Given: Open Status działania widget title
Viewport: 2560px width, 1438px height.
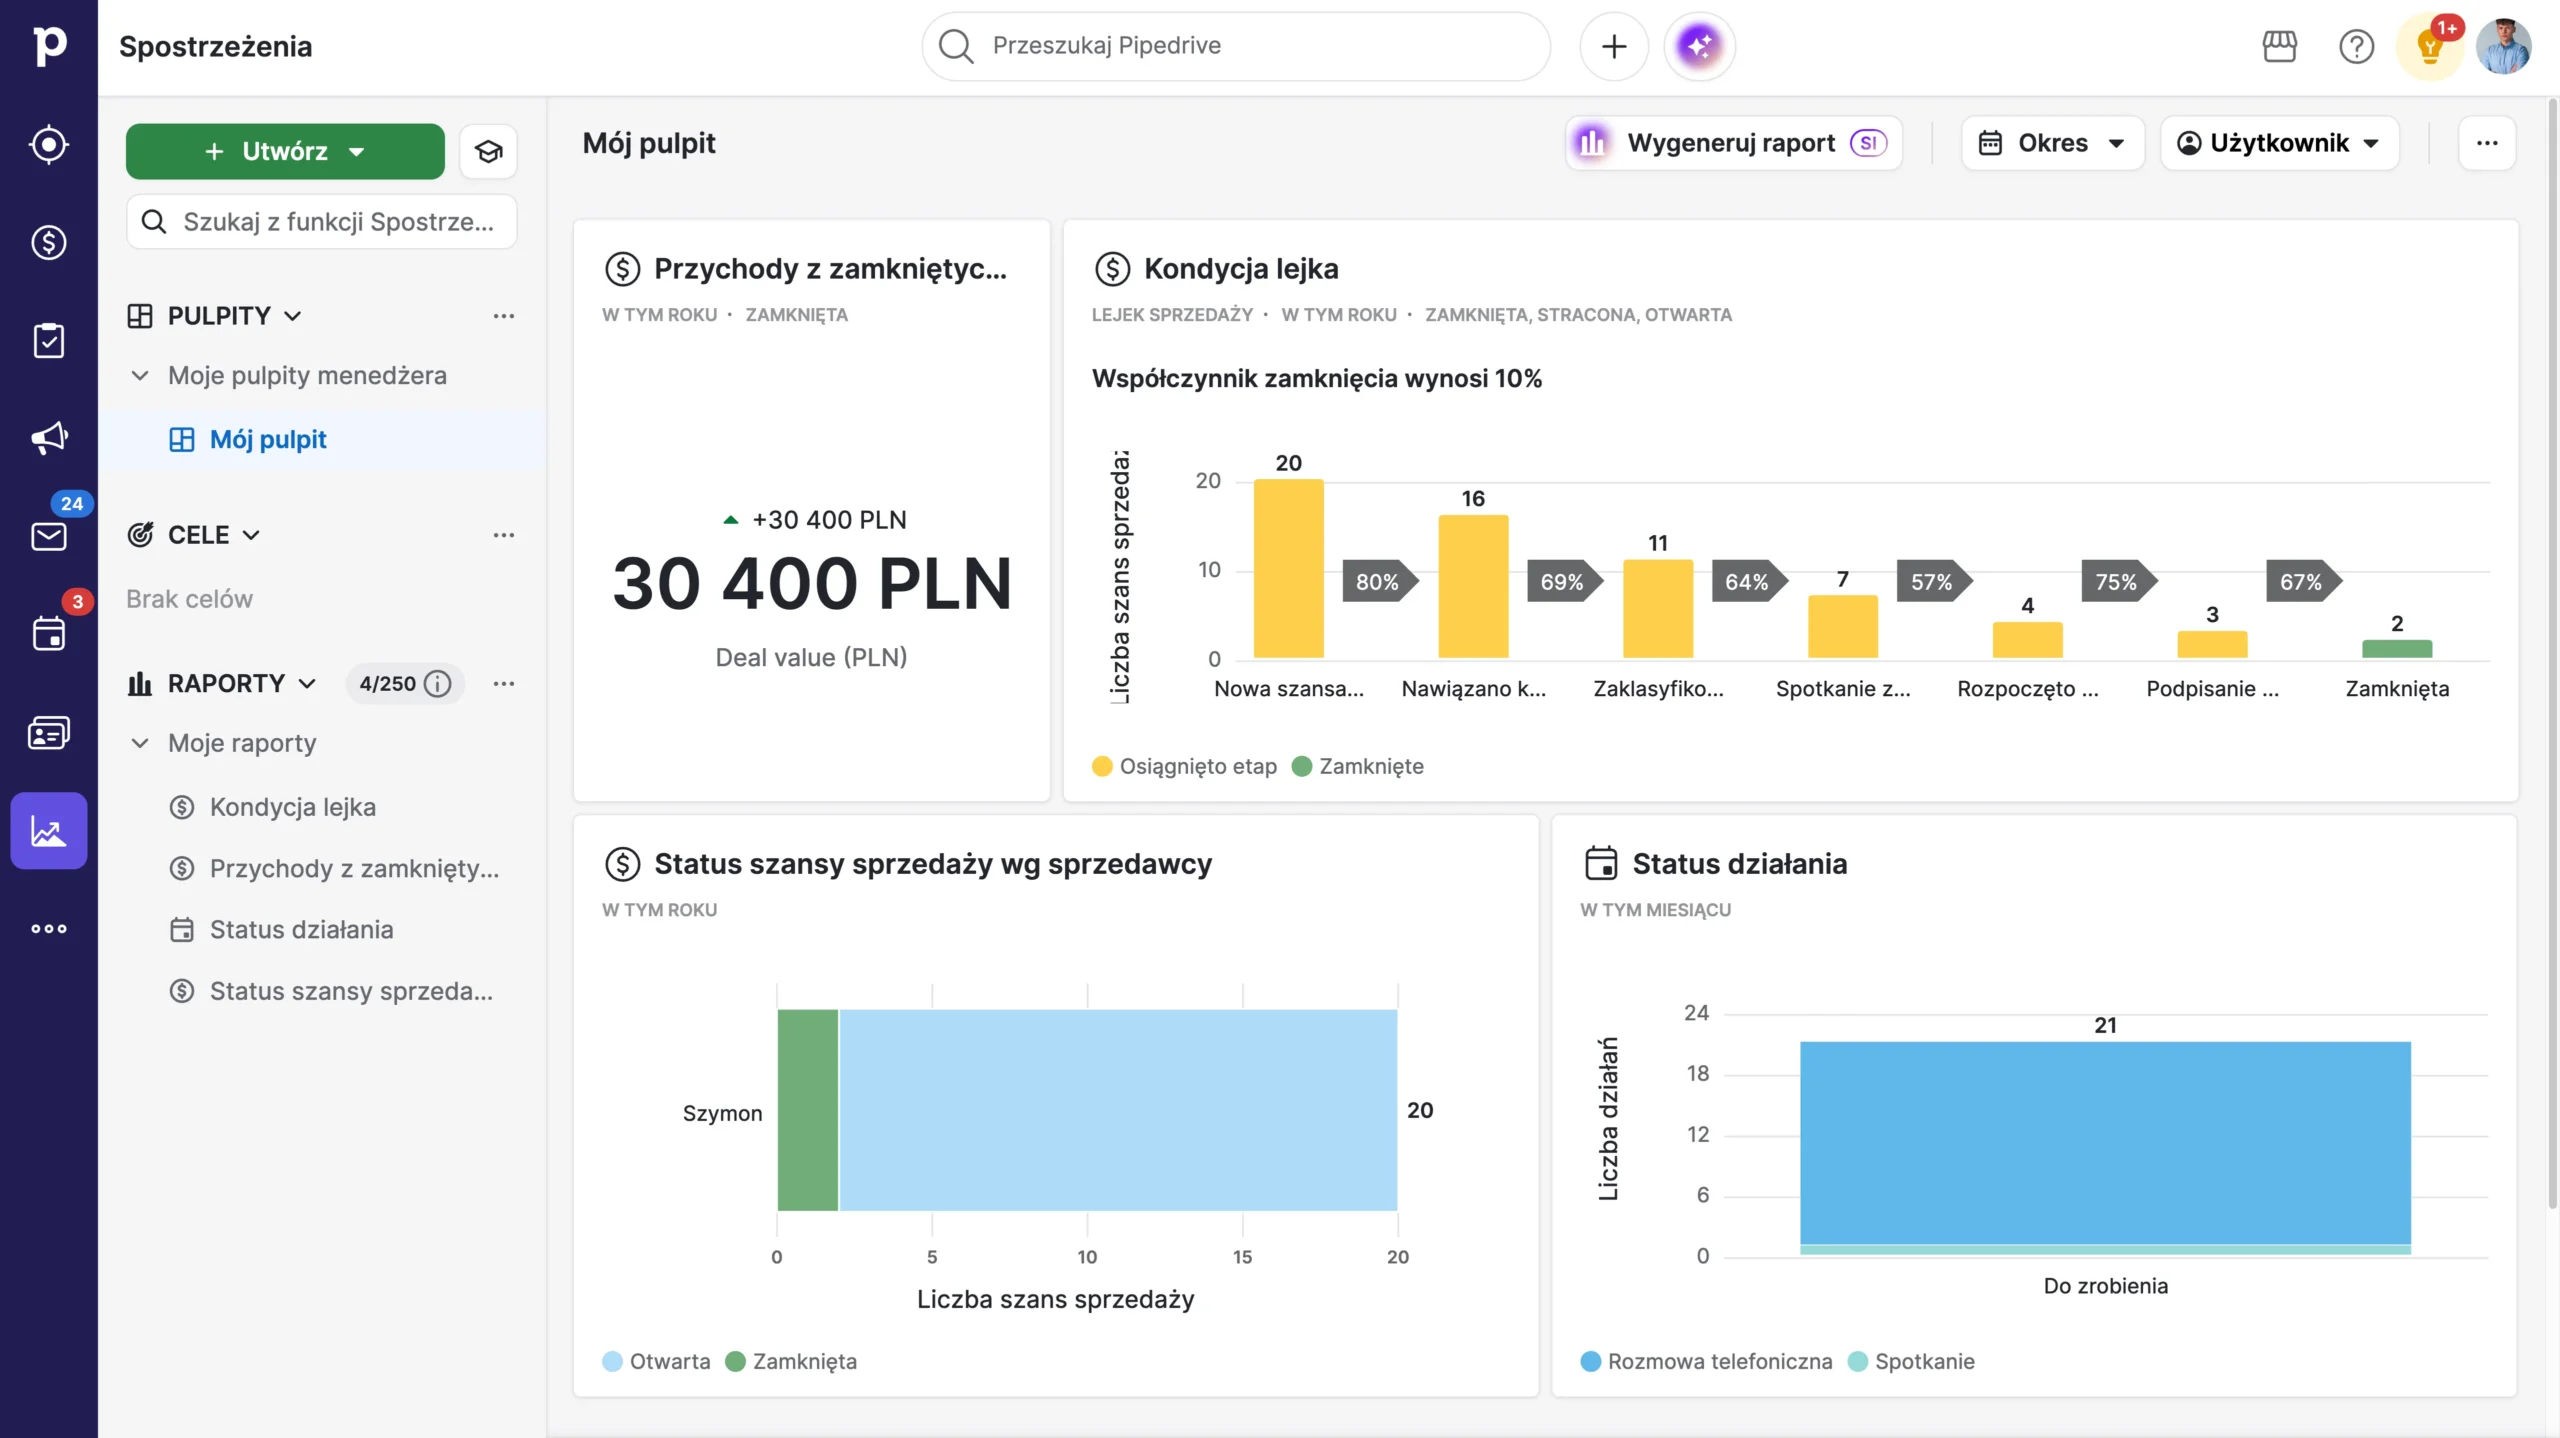Looking at the screenshot, I should tap(1739, 864).
